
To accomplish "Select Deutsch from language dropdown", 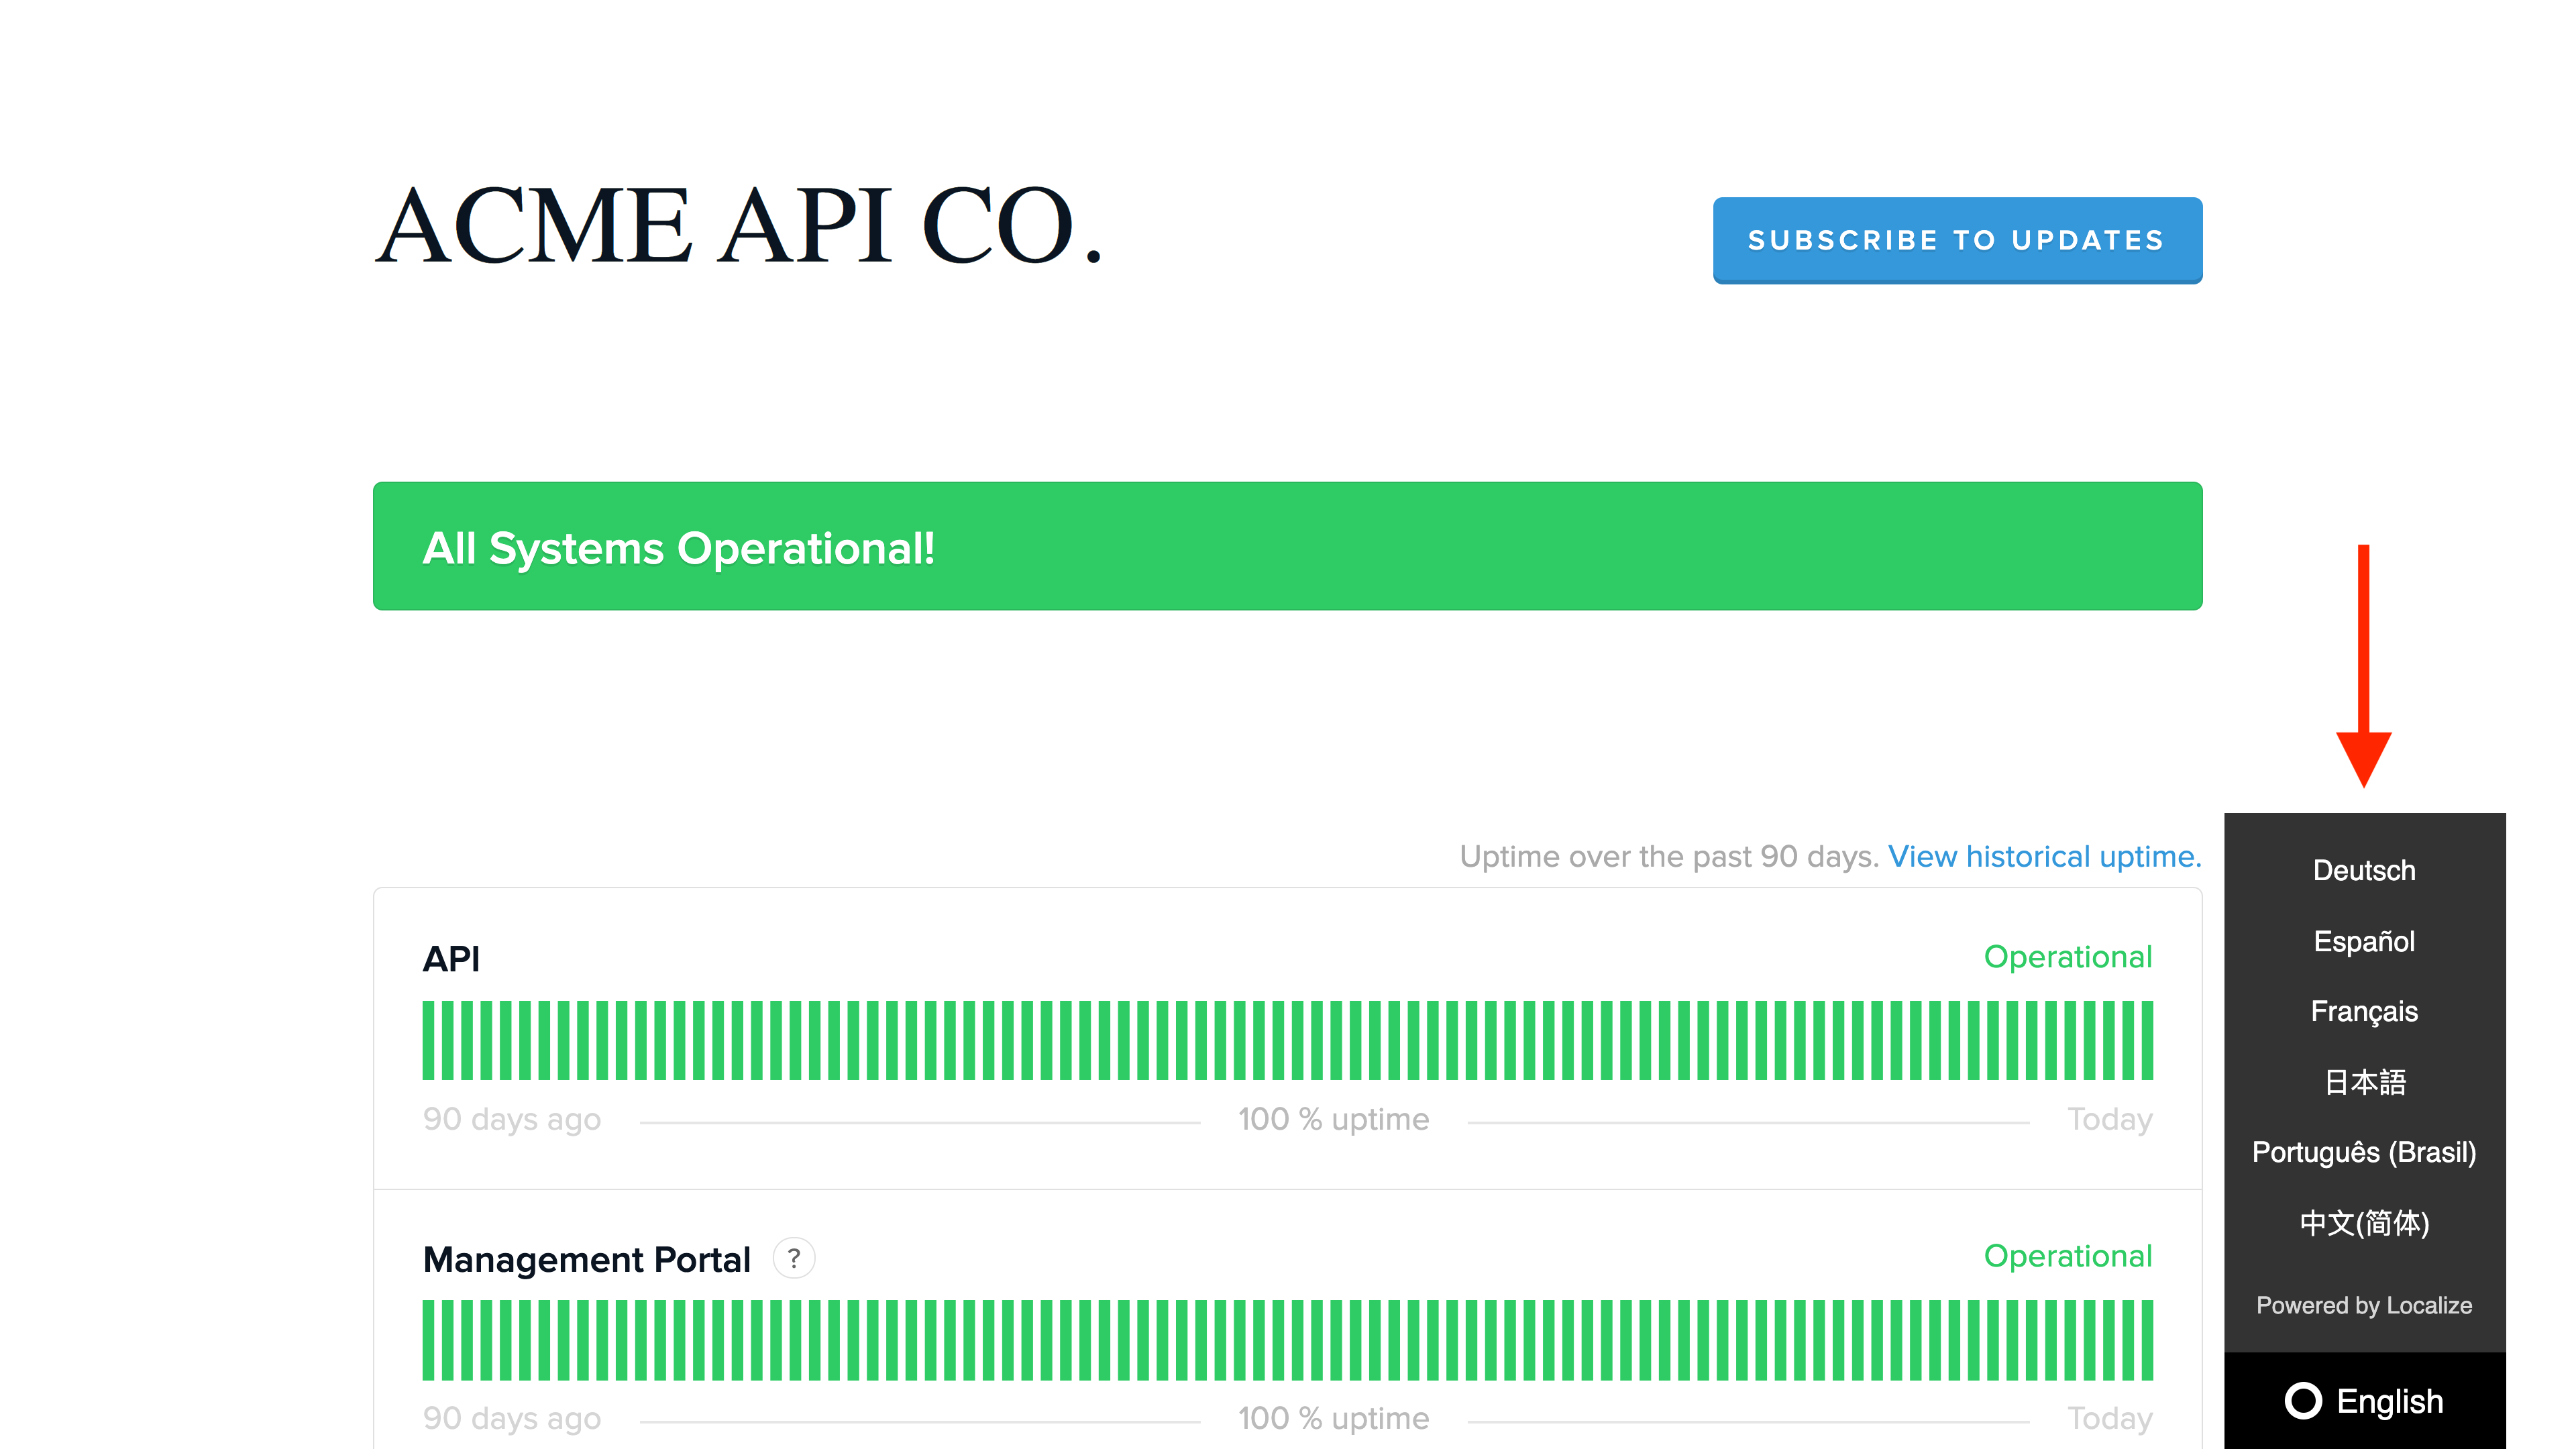I will pyautogui.click(x=2364, y=869).
